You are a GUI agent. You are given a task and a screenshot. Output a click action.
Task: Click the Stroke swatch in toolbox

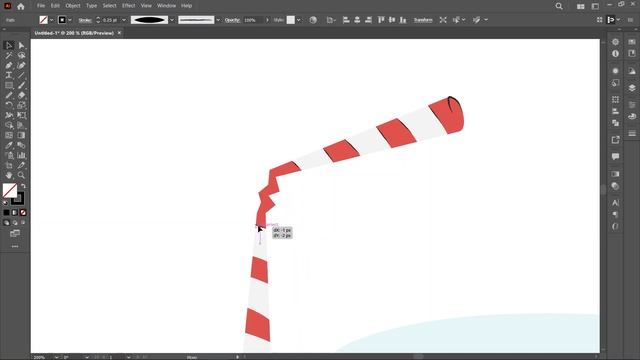(x=18, y=199)
